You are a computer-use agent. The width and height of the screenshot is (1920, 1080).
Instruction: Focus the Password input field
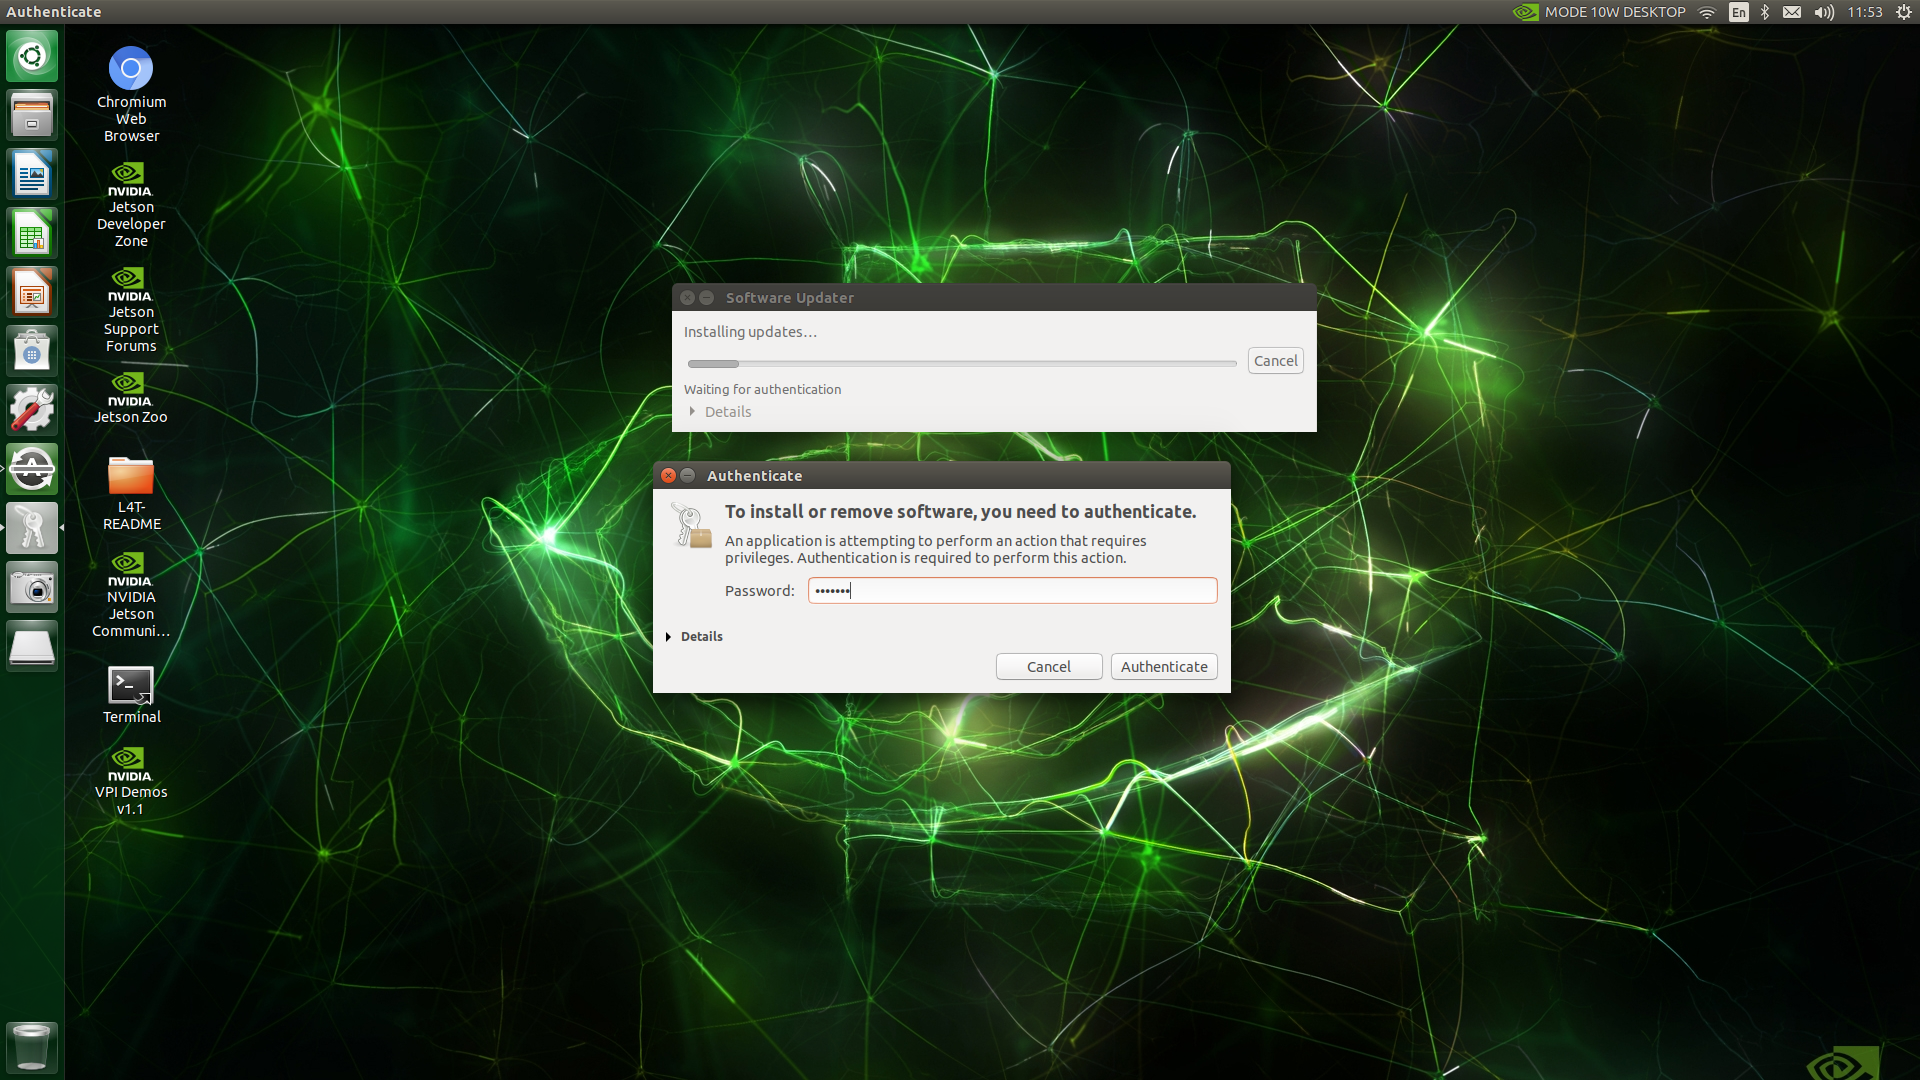point(1012,591)
